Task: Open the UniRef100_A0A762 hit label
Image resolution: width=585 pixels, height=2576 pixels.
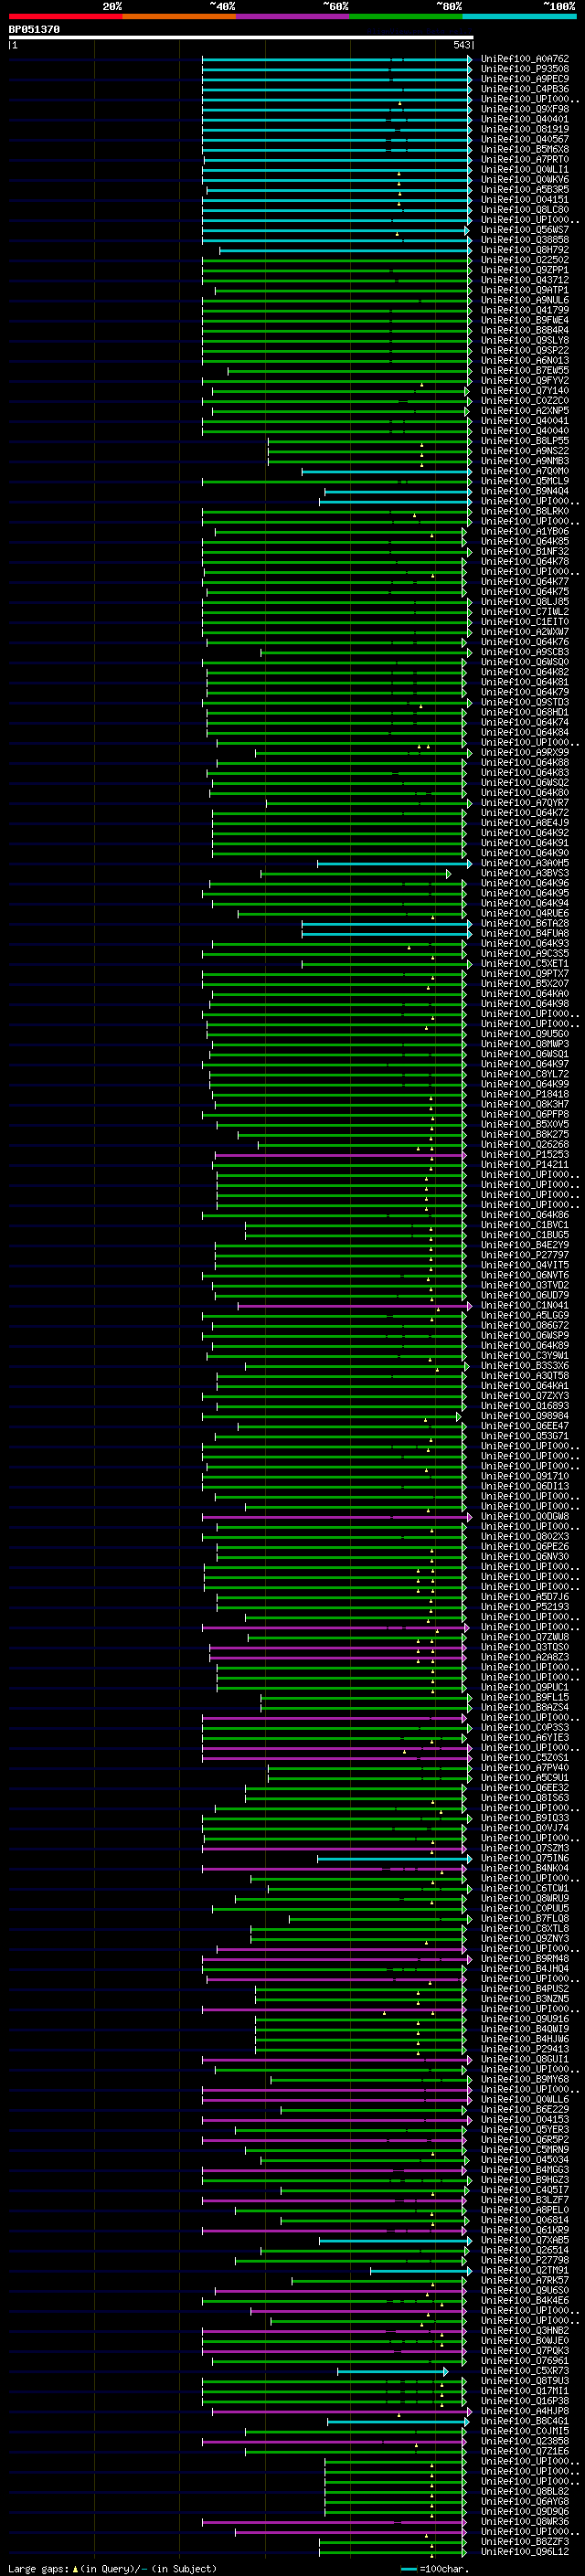Action: pyautogui.click(x=525, y=59)
